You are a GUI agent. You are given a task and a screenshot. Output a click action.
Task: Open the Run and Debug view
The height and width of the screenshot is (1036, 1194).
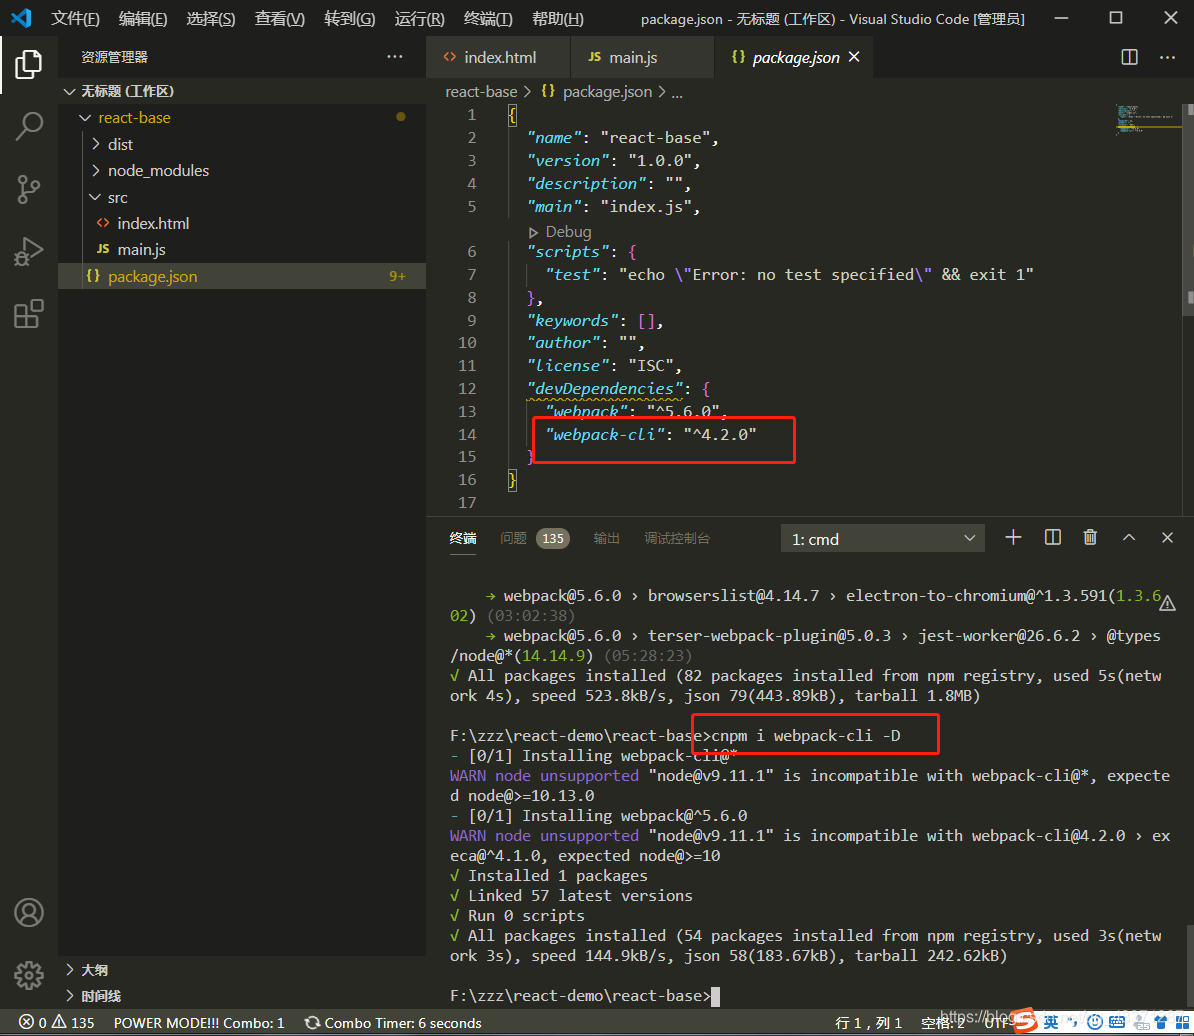pyautogui.click(x=29, y=251)
